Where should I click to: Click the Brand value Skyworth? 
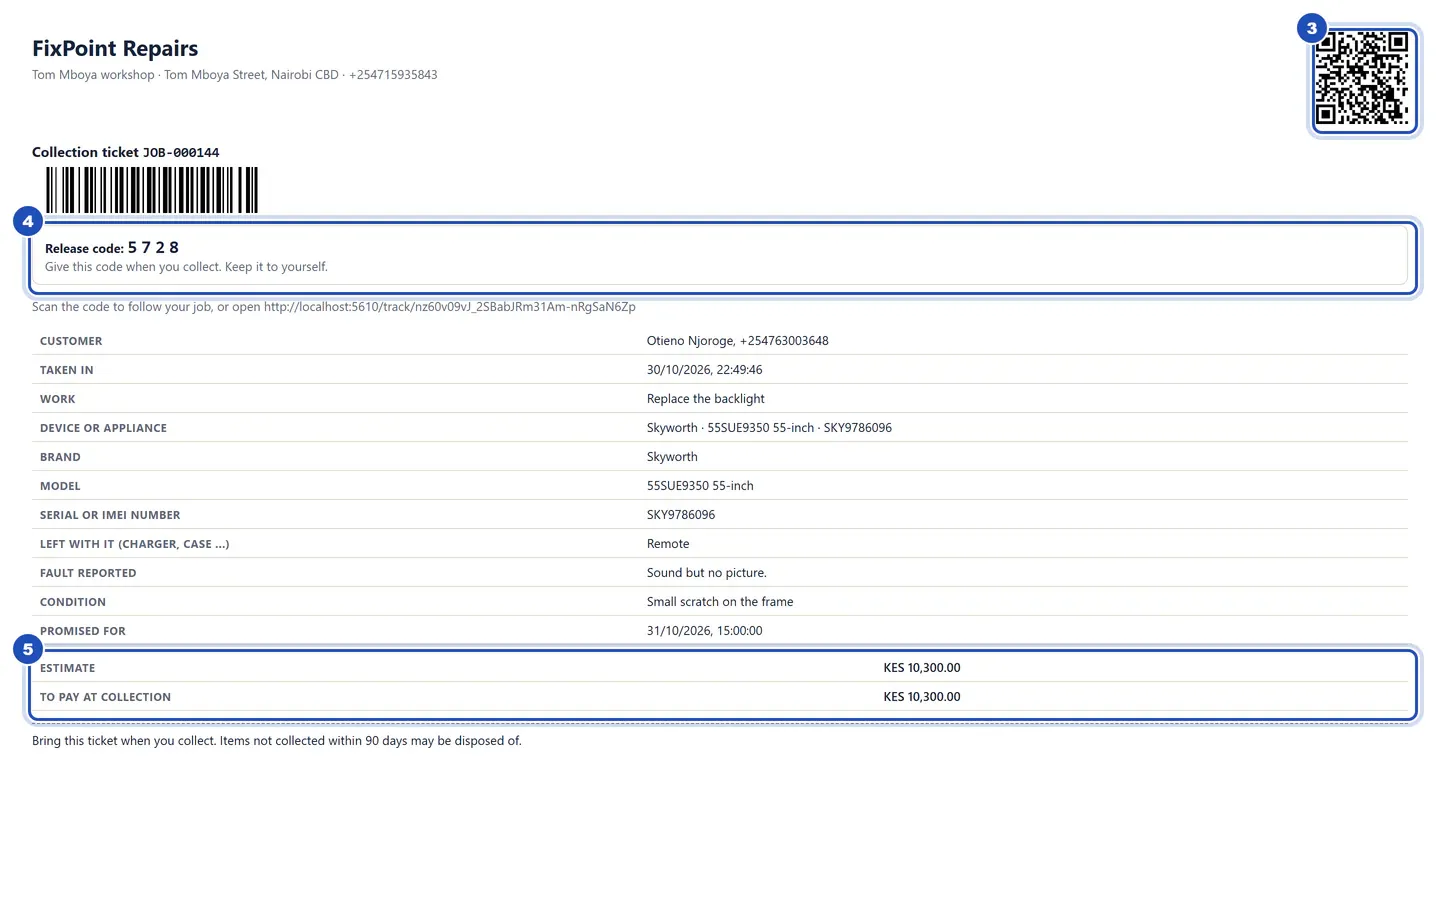(x=672, y=457)
